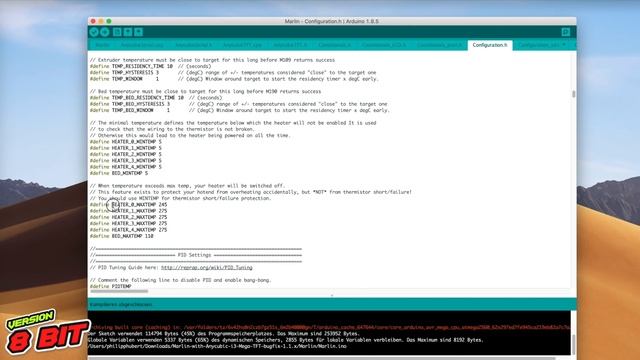Click the 'Comment the following line' comment
Image resolution: width=640 pixels, height=360 pixels.
tap(180, 280)
